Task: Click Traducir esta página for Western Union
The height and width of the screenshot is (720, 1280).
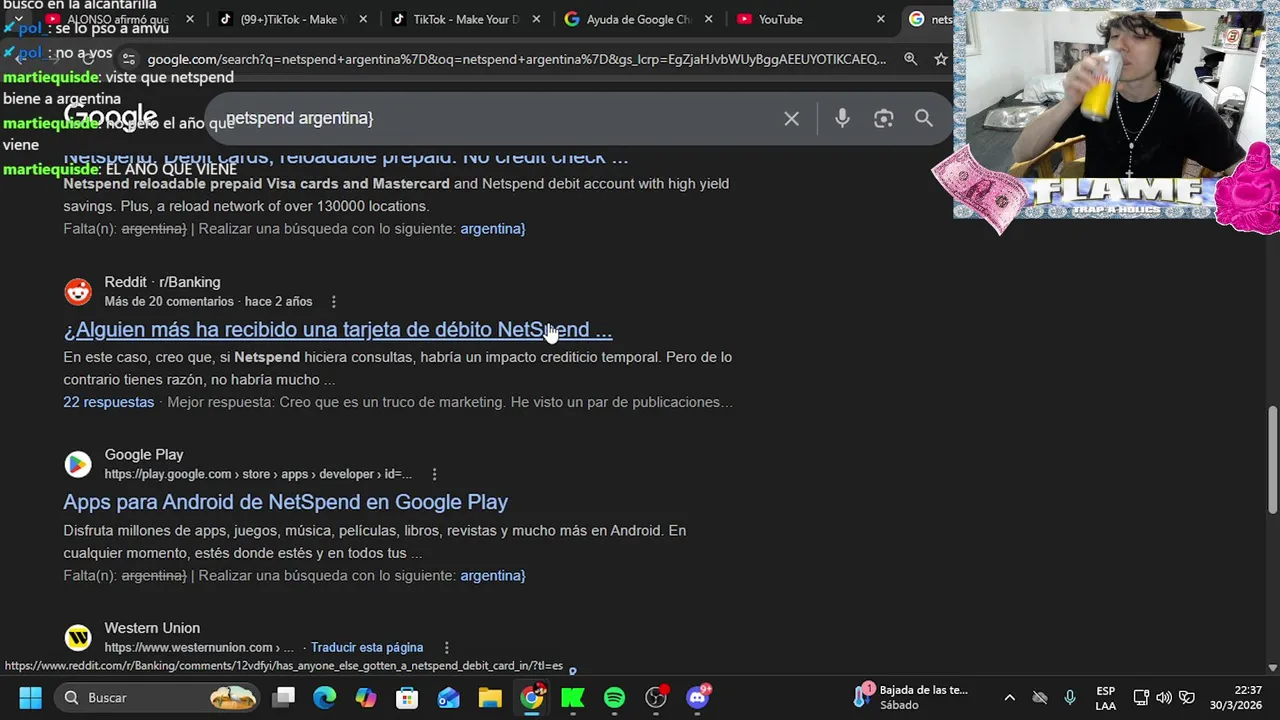Action: [x=367, y=648]
